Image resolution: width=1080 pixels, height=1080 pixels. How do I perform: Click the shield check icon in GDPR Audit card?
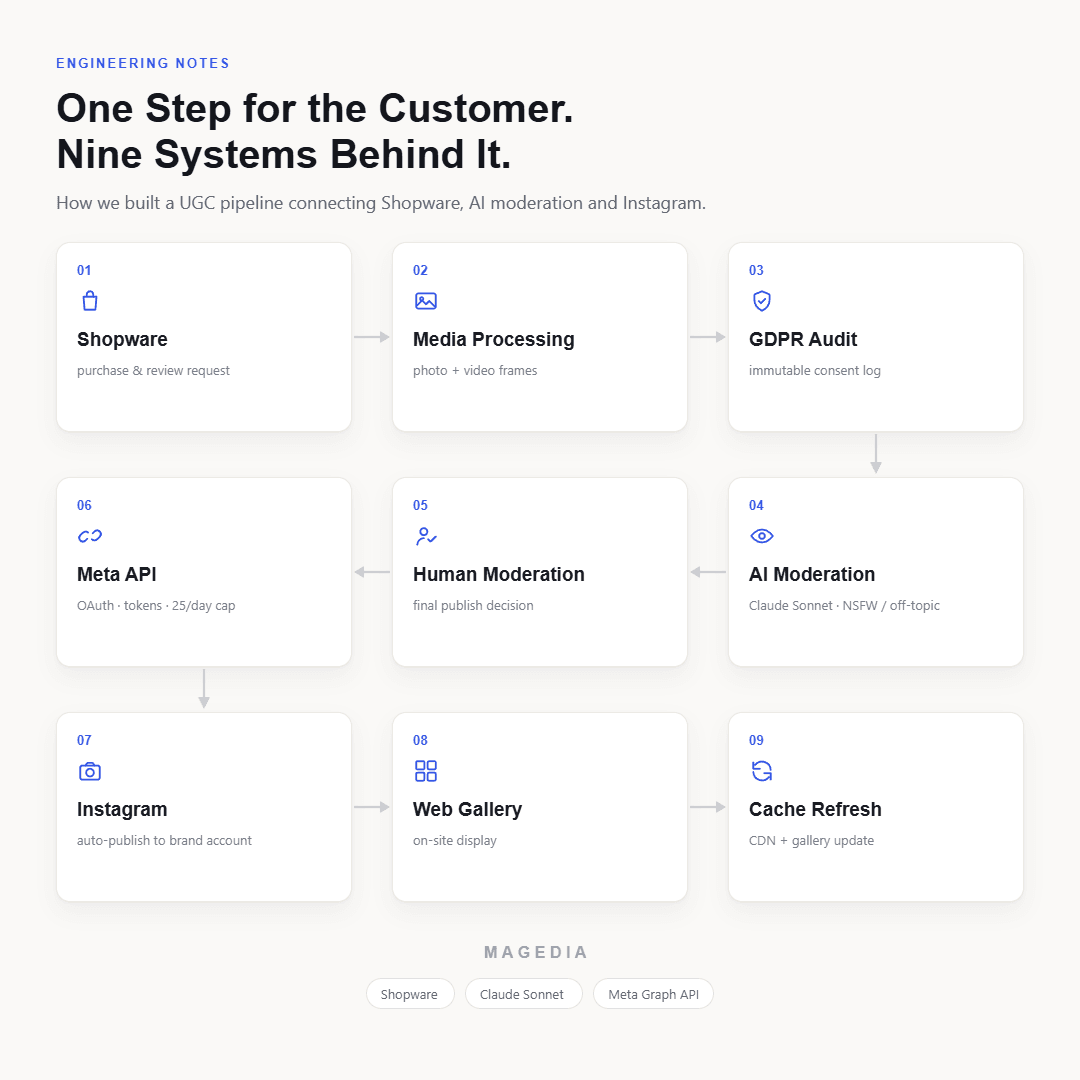(x=762, y=301)
